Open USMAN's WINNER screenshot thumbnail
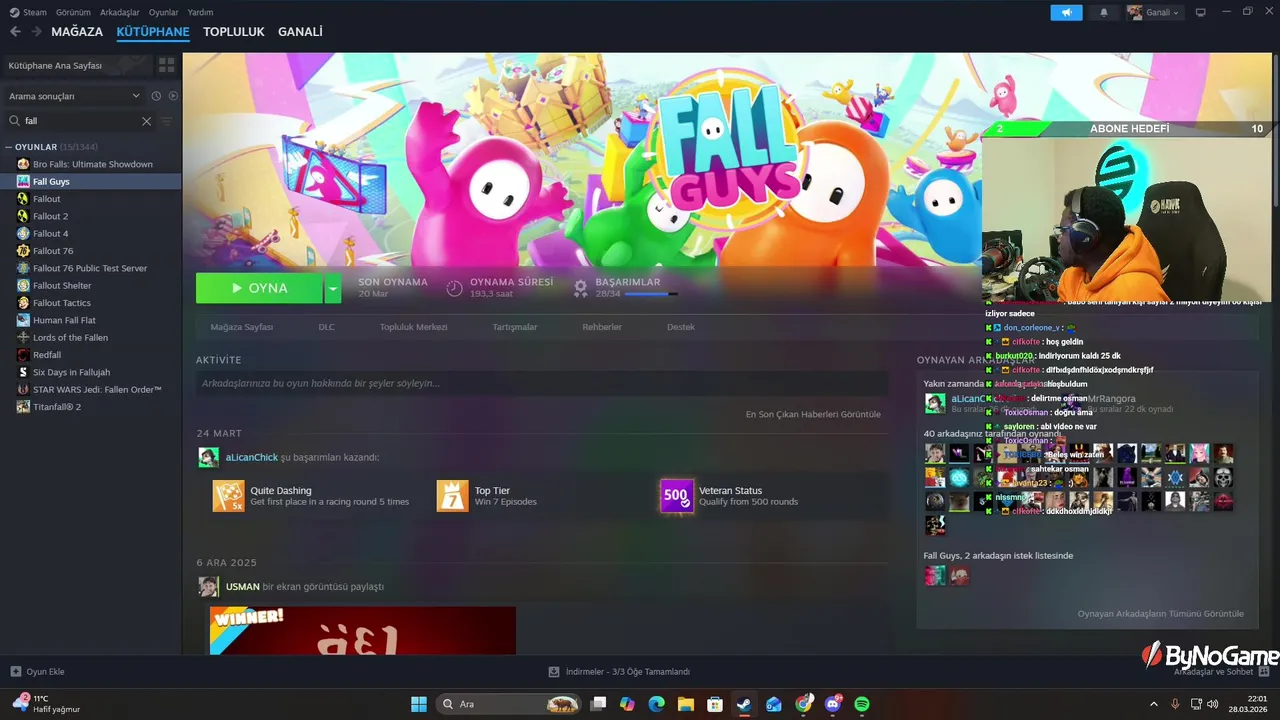 tap(362, 631)
